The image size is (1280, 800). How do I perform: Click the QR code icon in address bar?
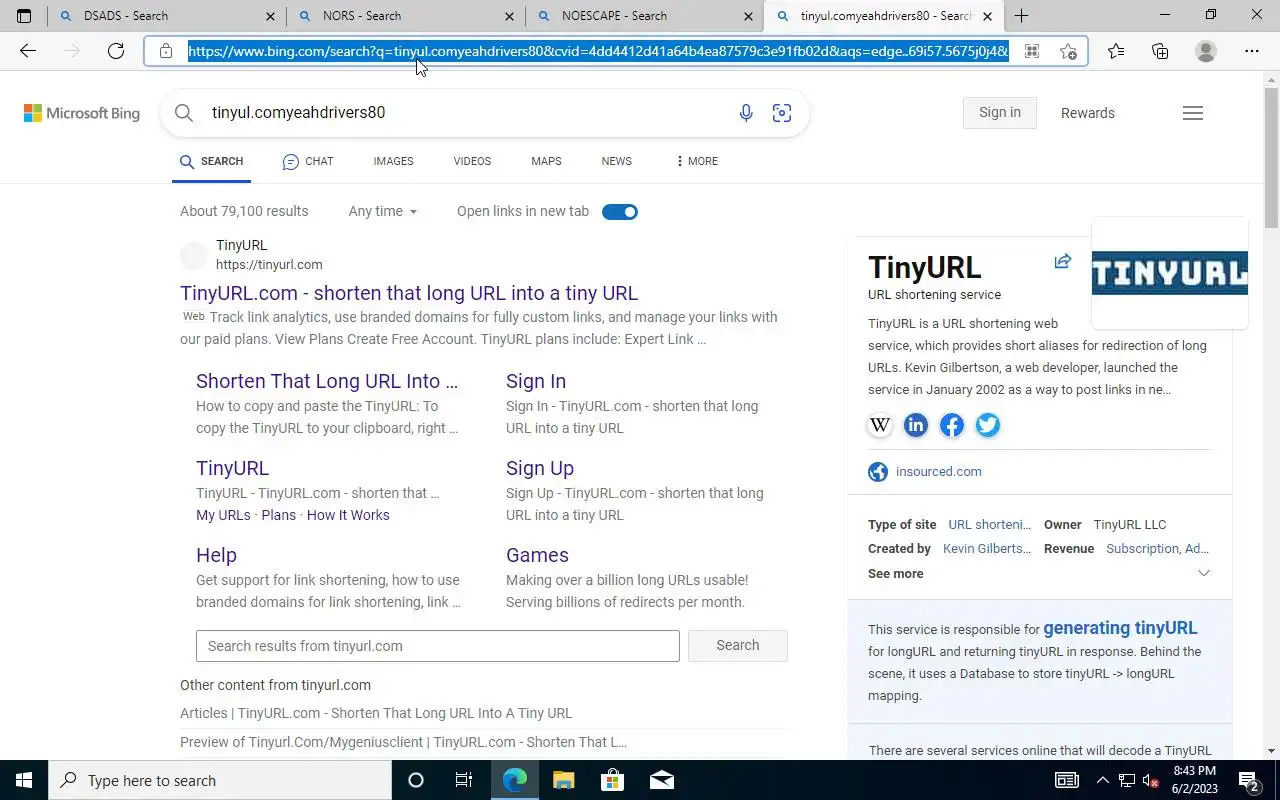(x=1031, y=51)
